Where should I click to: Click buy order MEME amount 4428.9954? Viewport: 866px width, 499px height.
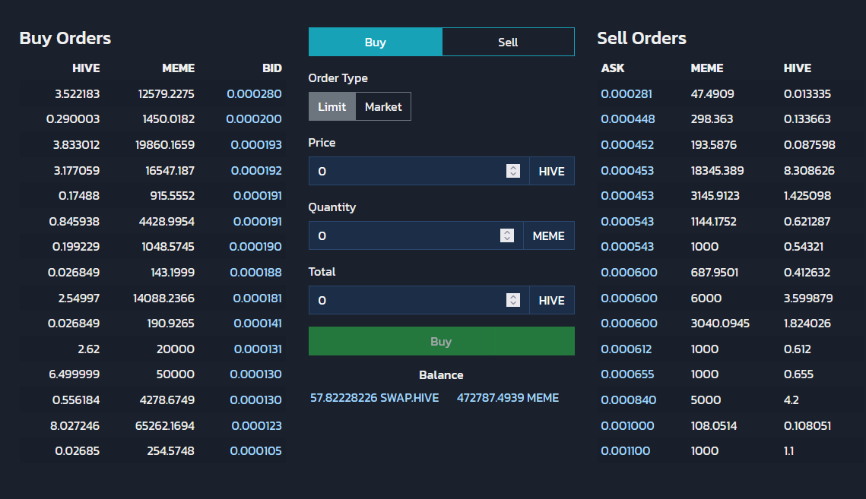(167, 221)
